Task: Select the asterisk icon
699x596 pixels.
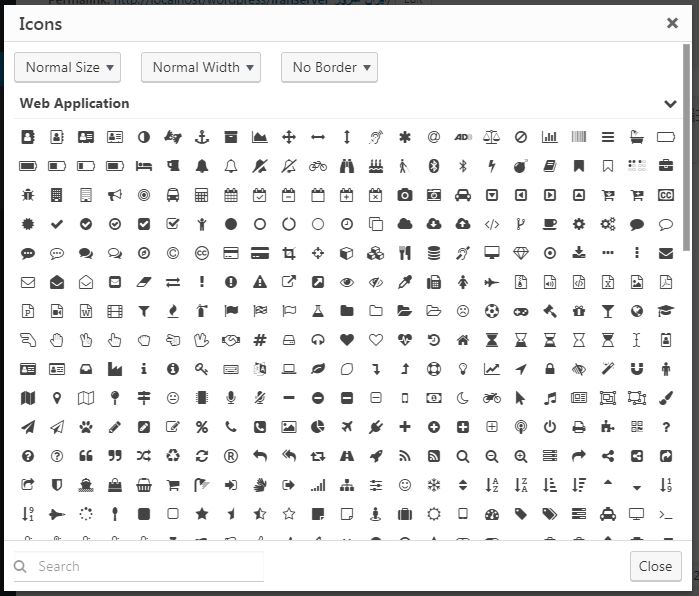Action: (x=405, y=137)
